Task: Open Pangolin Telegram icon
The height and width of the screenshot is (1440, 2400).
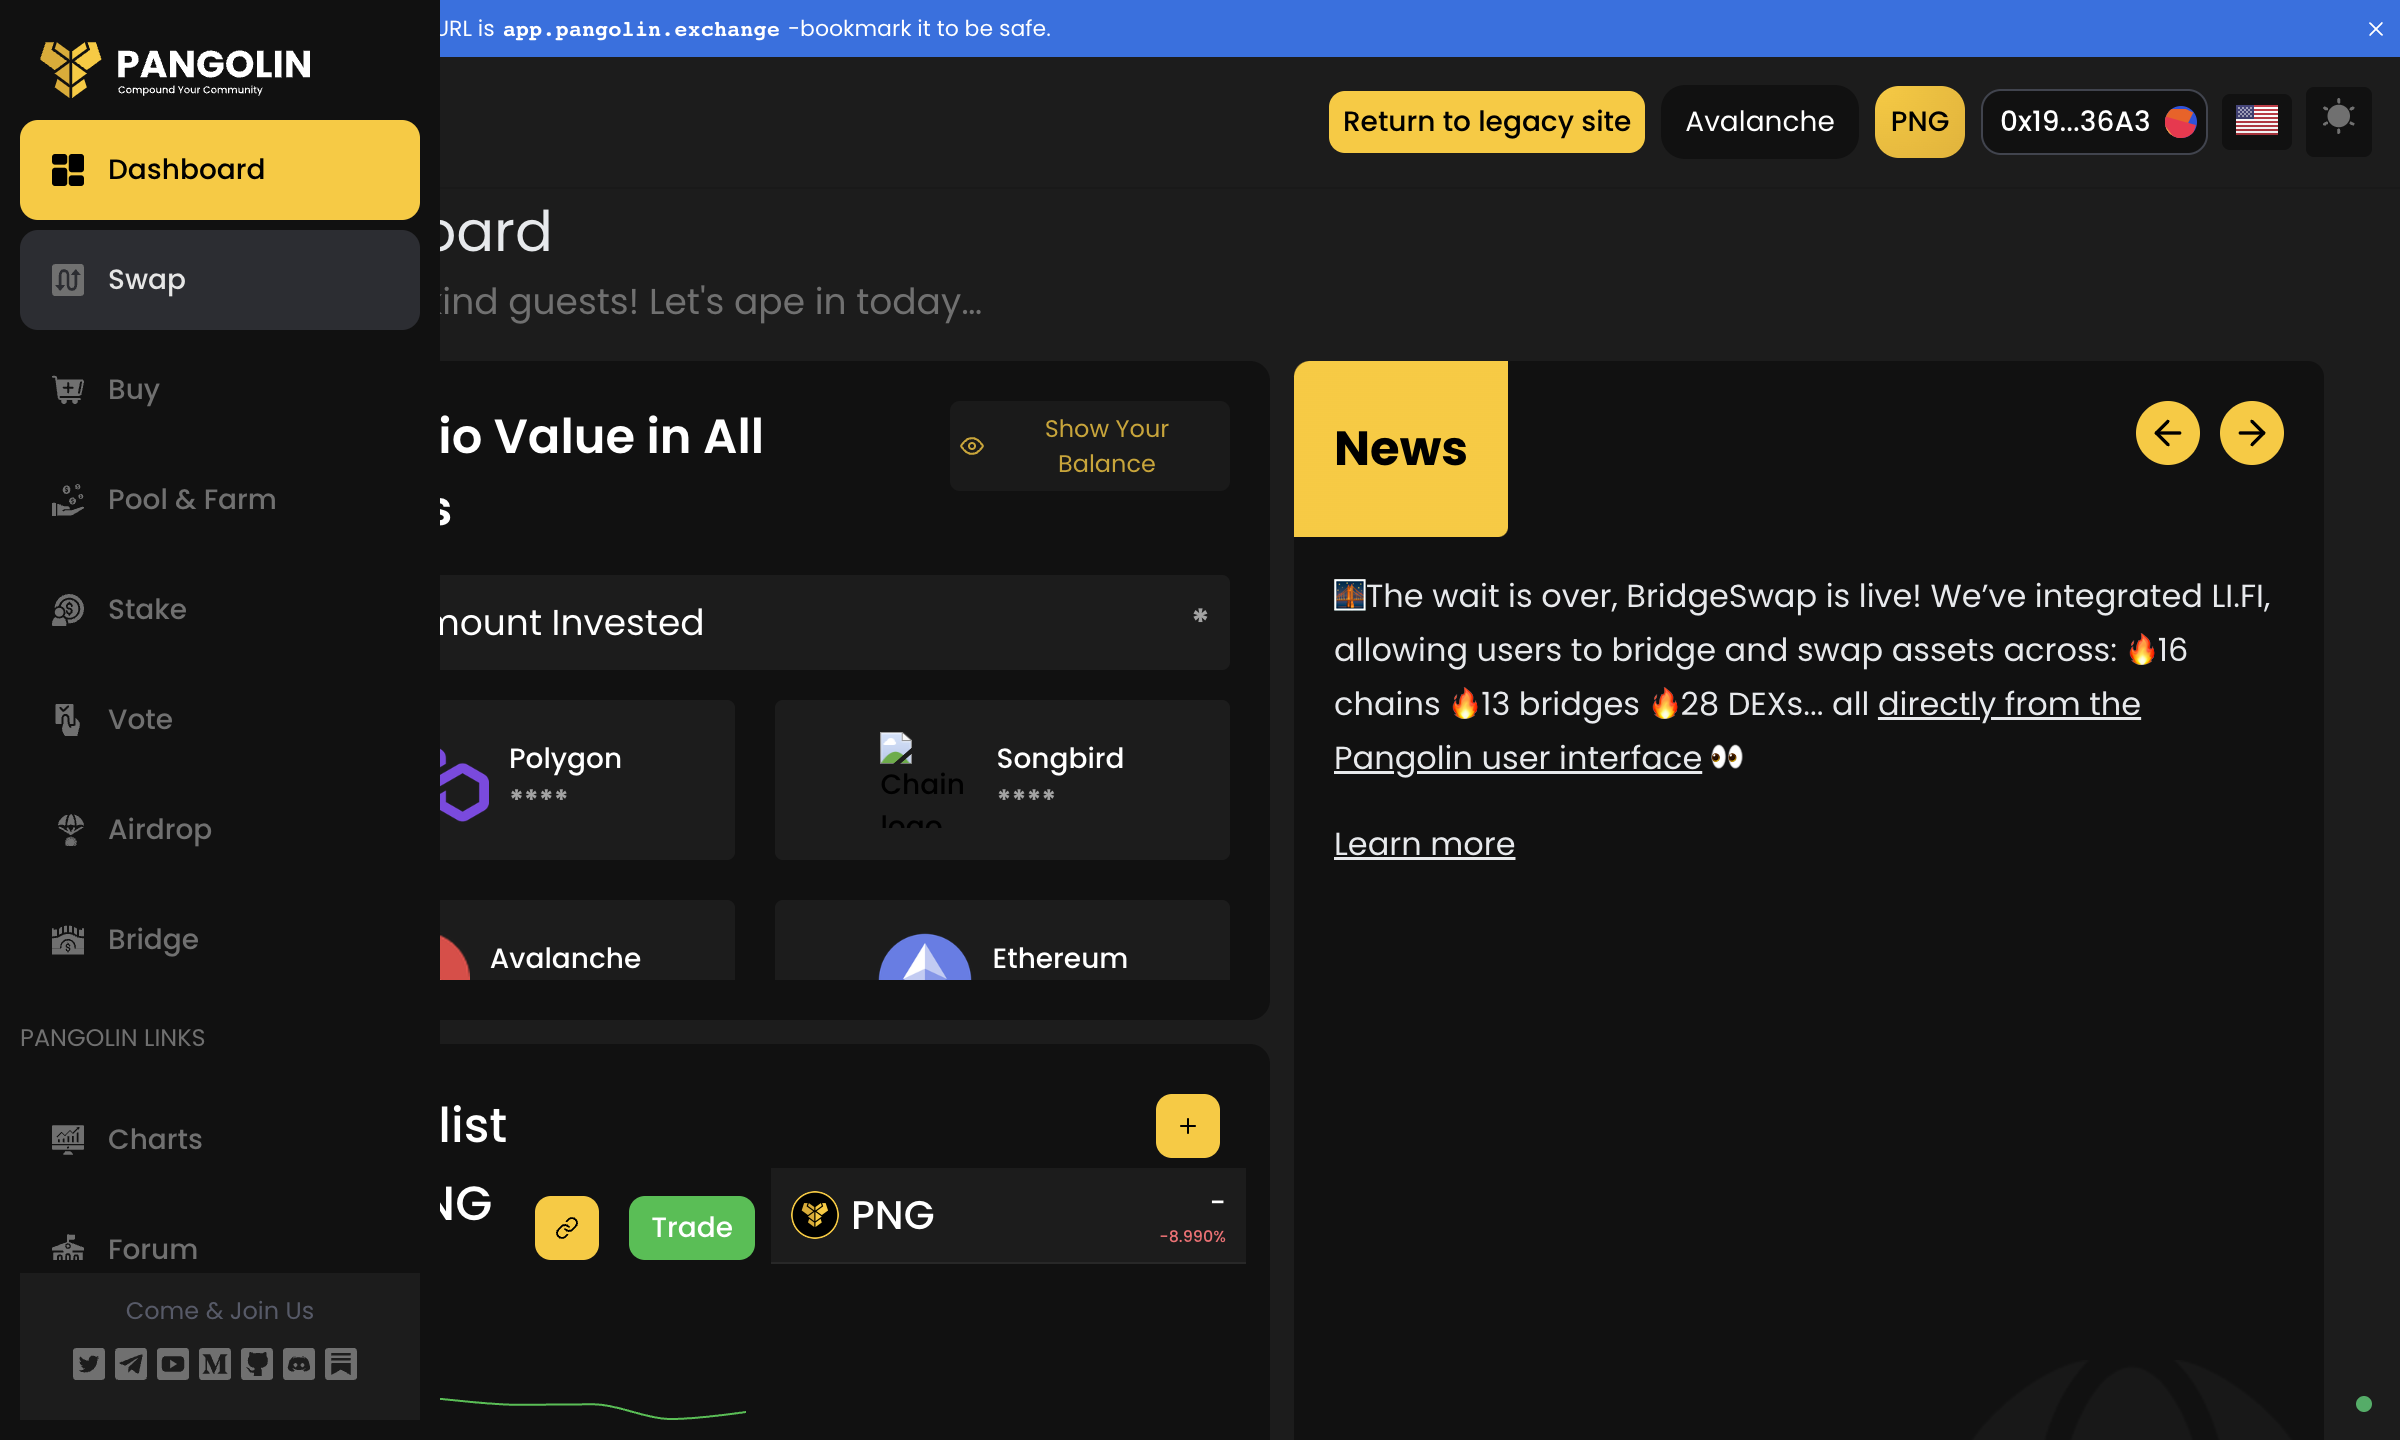Action: [131, 1364]
